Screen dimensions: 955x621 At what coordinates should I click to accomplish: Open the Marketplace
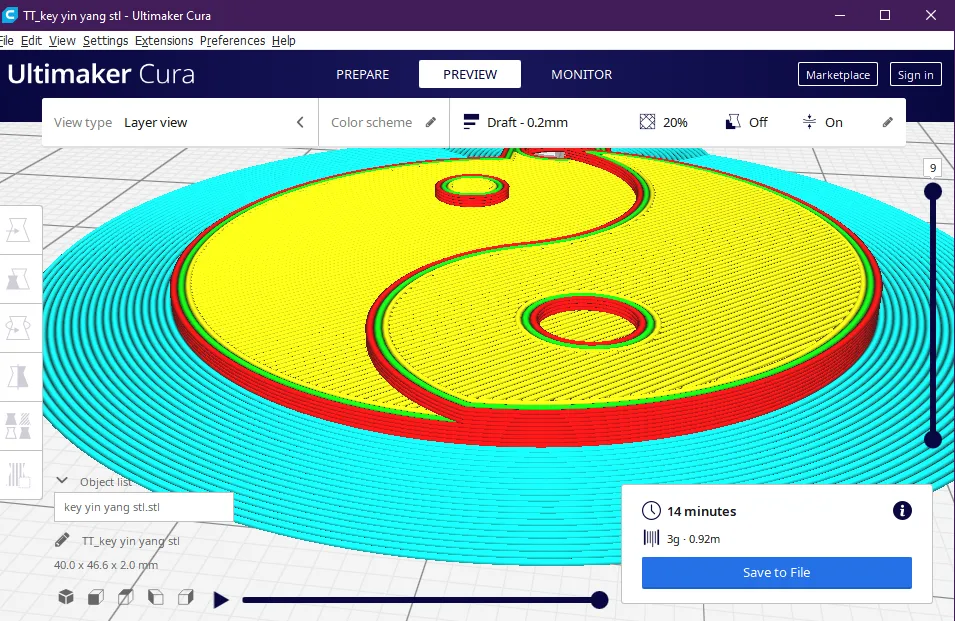(x=837, y=74)
